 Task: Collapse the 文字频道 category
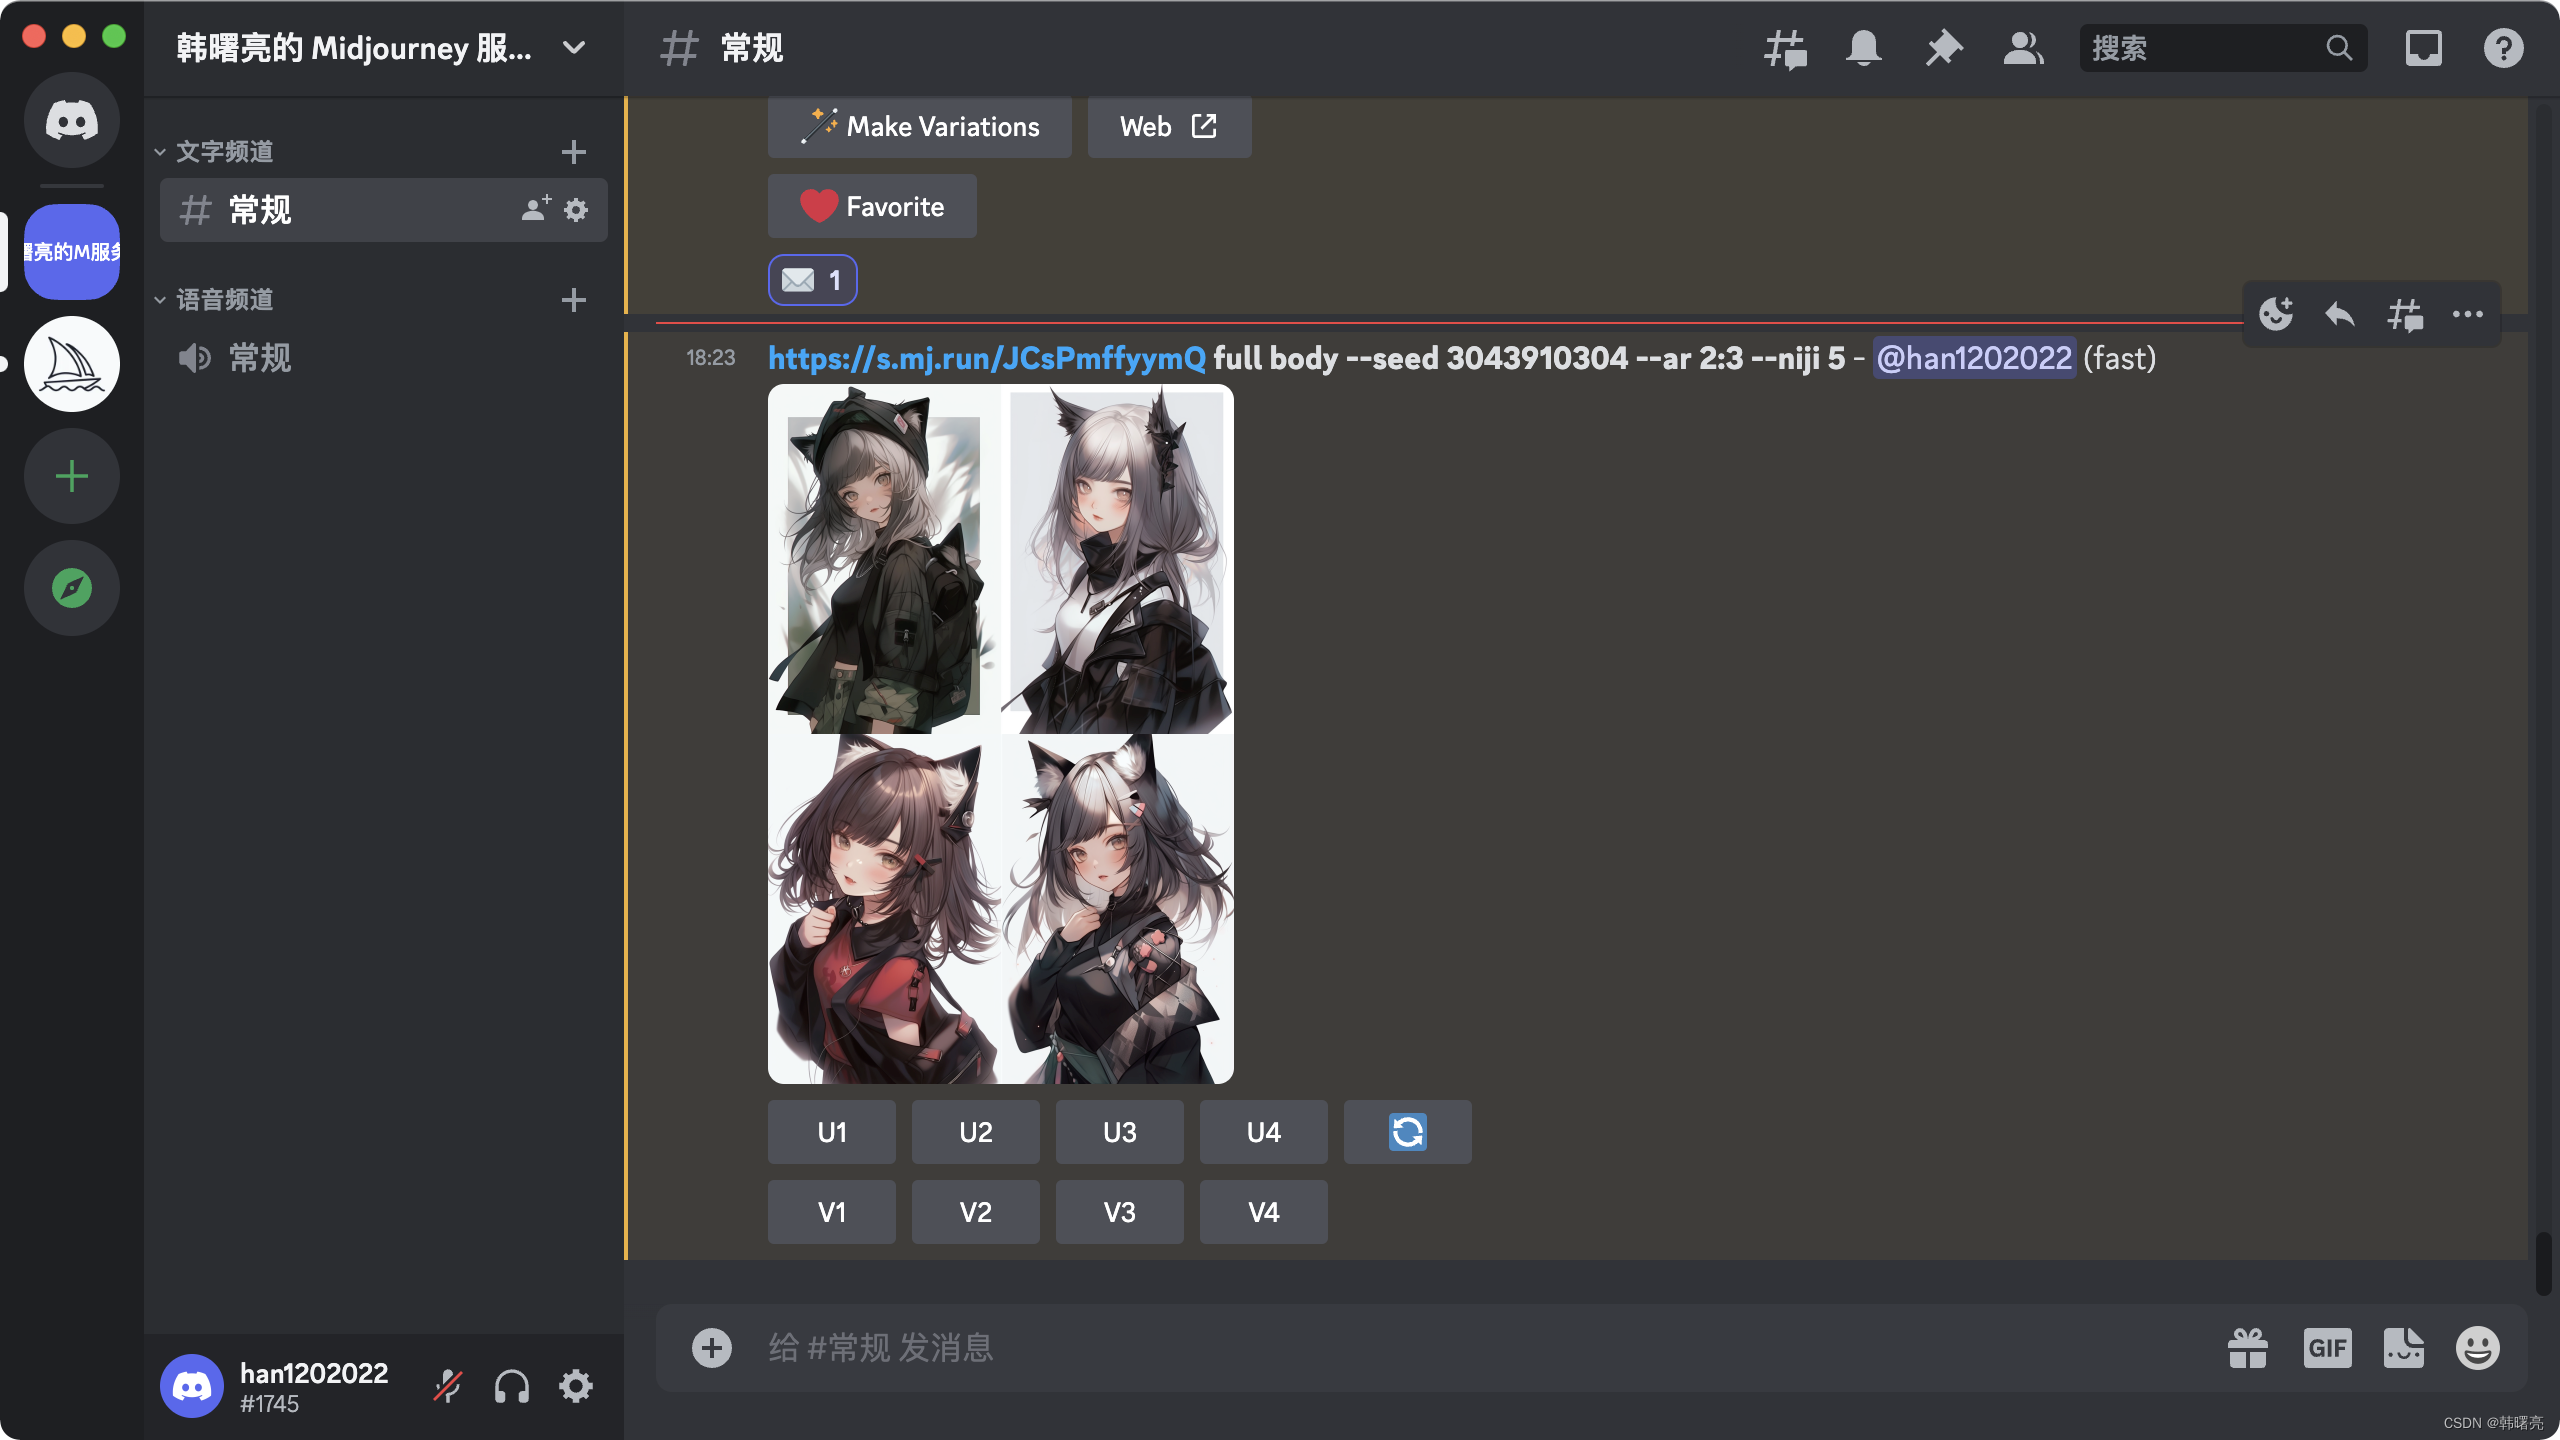[x=224, y=152]
